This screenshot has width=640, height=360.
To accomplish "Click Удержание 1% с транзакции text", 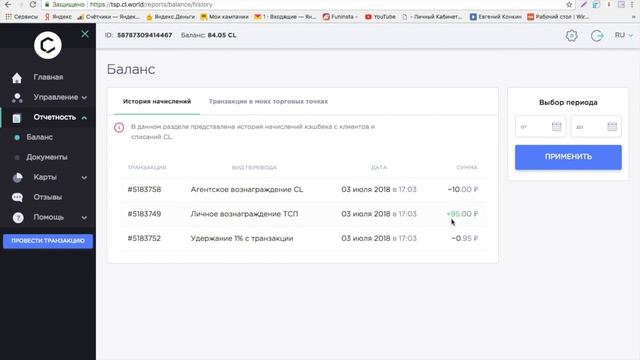I will [x=242, y=238].
